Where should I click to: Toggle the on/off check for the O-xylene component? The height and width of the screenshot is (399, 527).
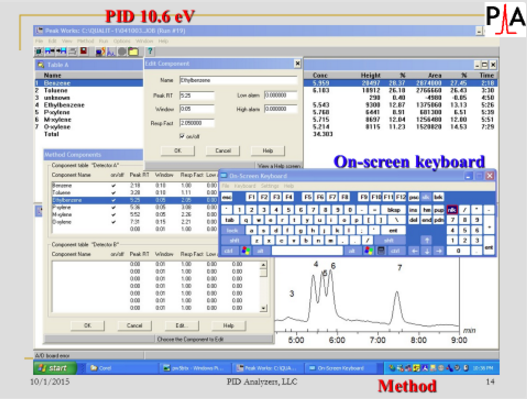[x=114, y=222]
